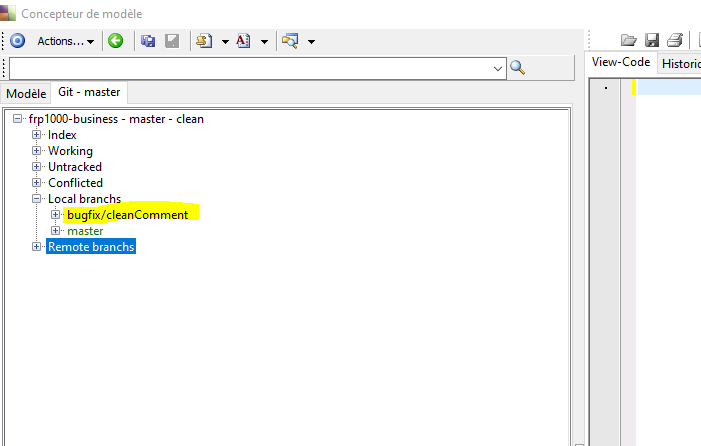Open dropdown arrow next to letter A icon
This screenshot has width=701, height=446.
point(265,42)
